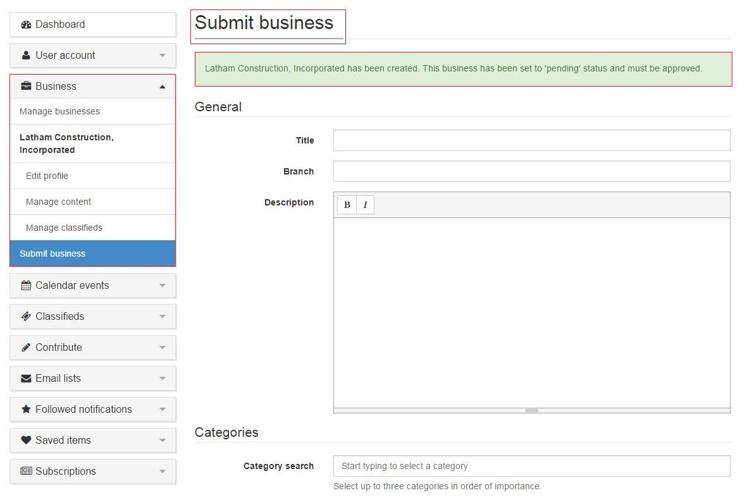
Task: Apply bold formatting in Description editor
Action: (347, 205)
